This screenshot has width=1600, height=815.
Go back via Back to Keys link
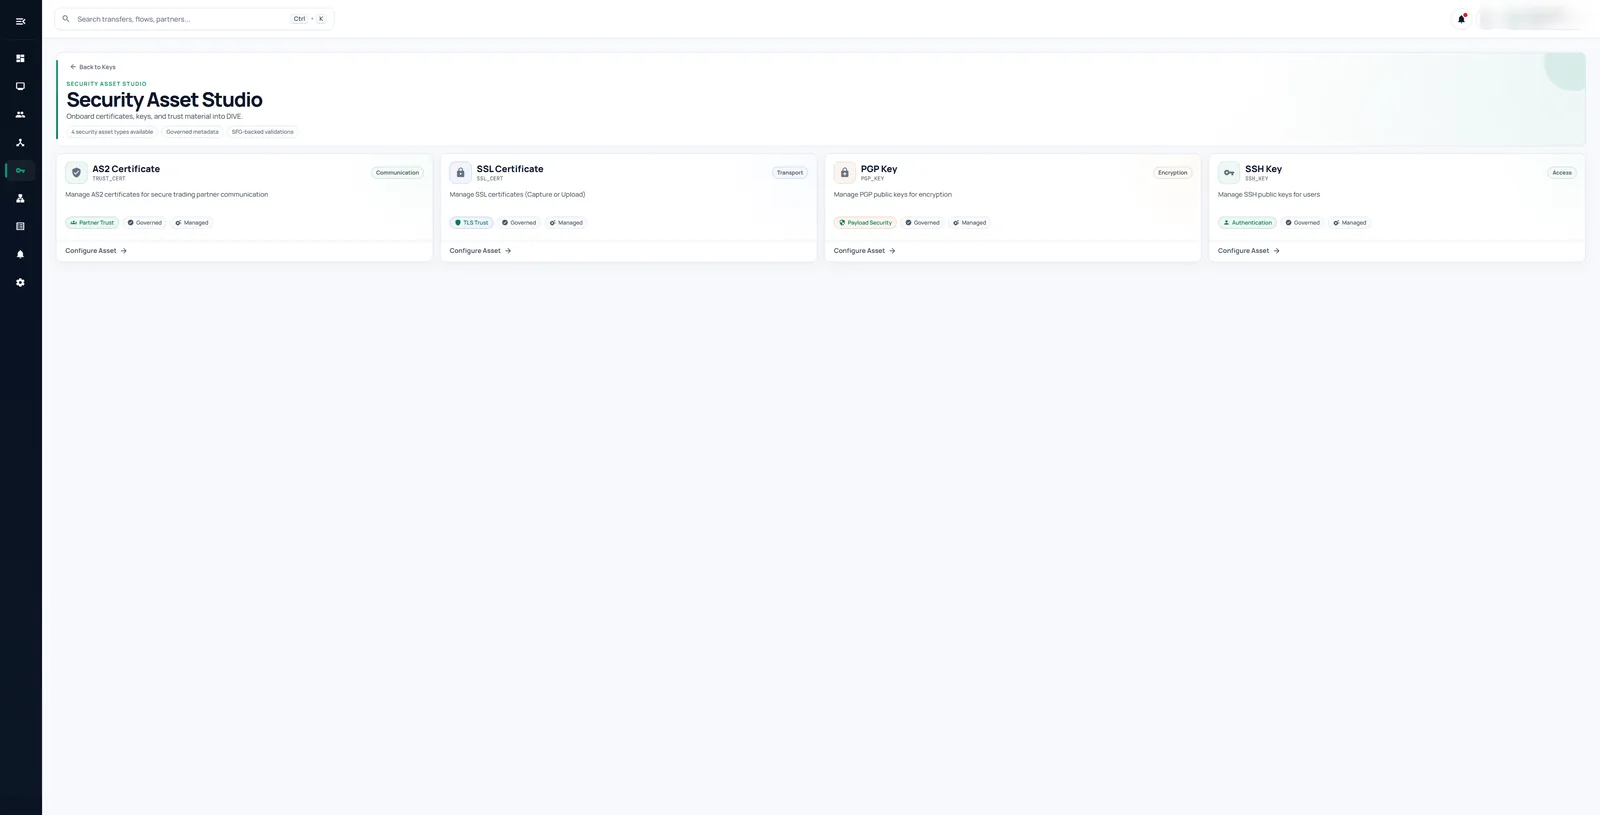[x=92, y=67]
